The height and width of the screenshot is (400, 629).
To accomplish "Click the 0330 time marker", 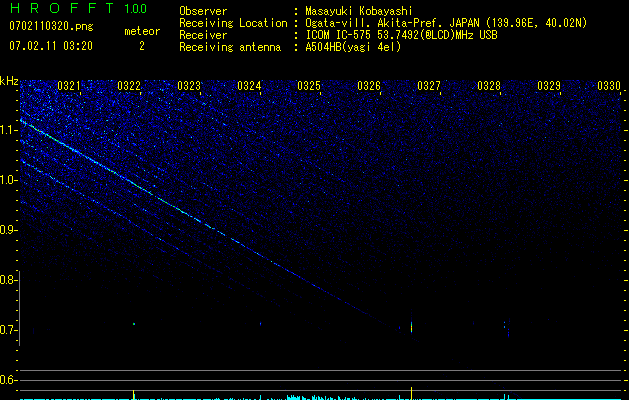I will point(609,86).
